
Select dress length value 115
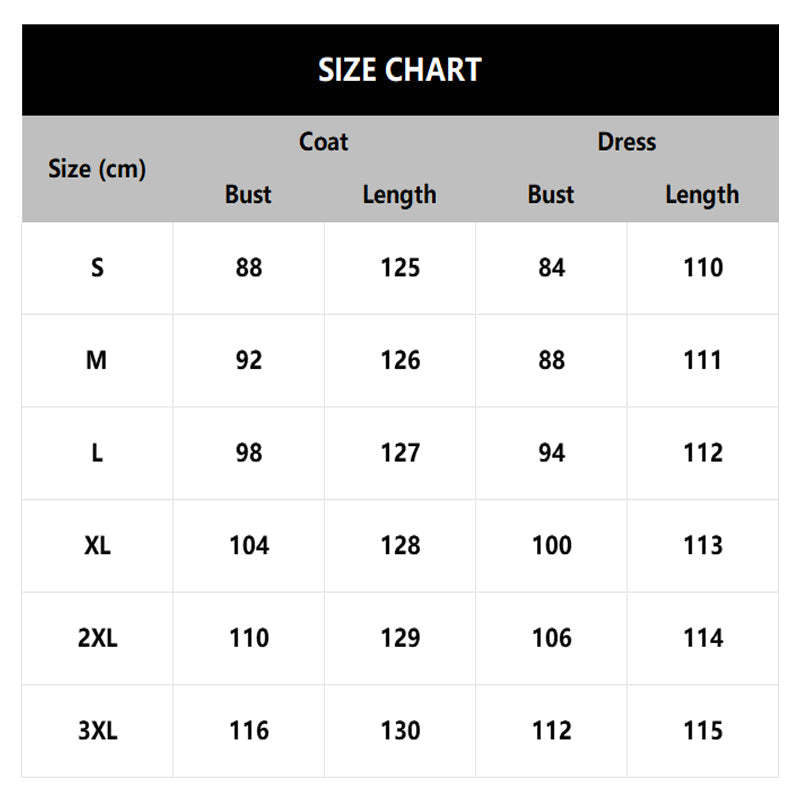click(x=702, y=731)
